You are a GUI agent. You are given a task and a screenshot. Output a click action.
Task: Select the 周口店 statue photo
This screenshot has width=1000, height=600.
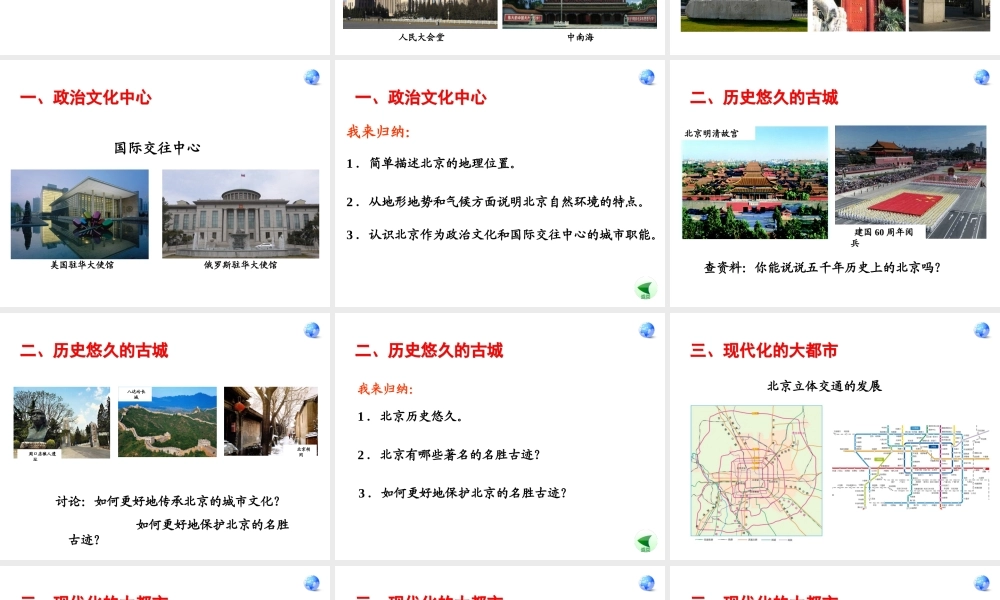[x=62, y=422]
